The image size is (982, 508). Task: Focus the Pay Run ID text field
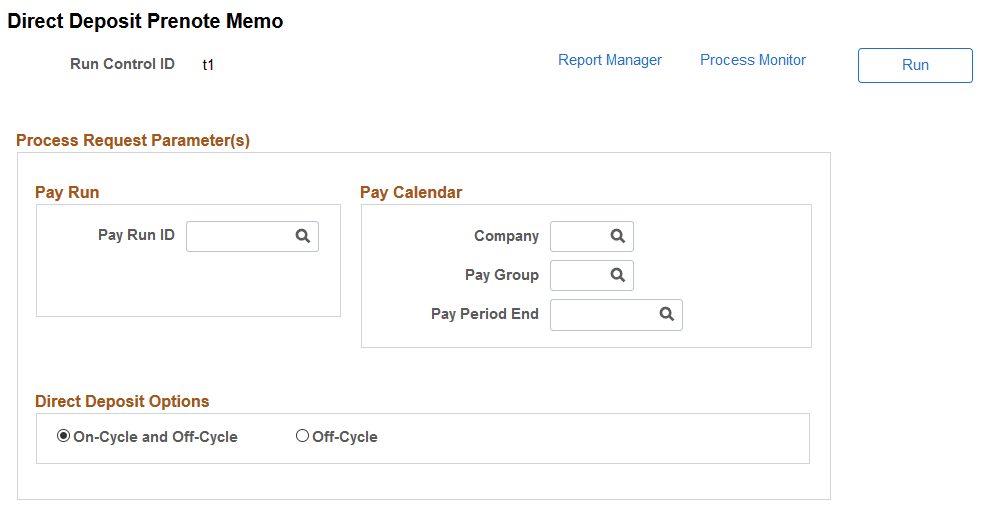click(x=240, y=237)
